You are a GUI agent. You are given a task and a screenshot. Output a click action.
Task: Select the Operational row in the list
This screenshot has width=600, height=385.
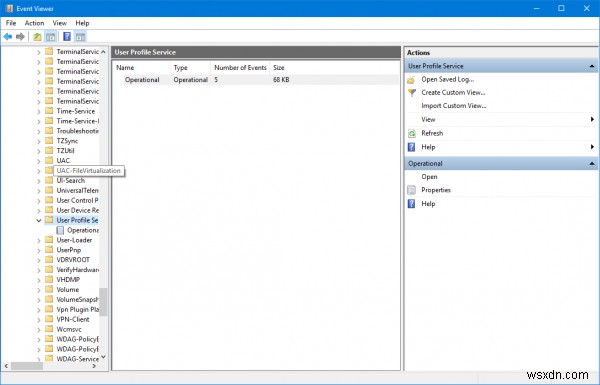click(256, 80)
